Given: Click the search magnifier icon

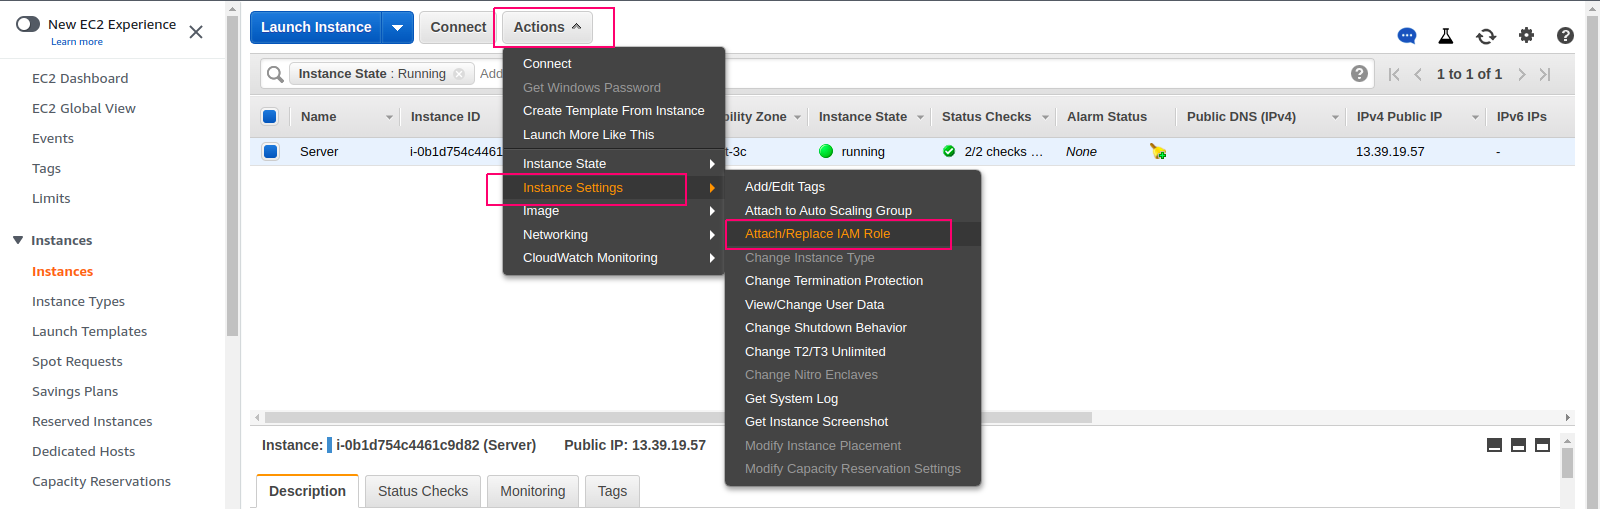Looking at the screenshot, I should pos(275,74).
